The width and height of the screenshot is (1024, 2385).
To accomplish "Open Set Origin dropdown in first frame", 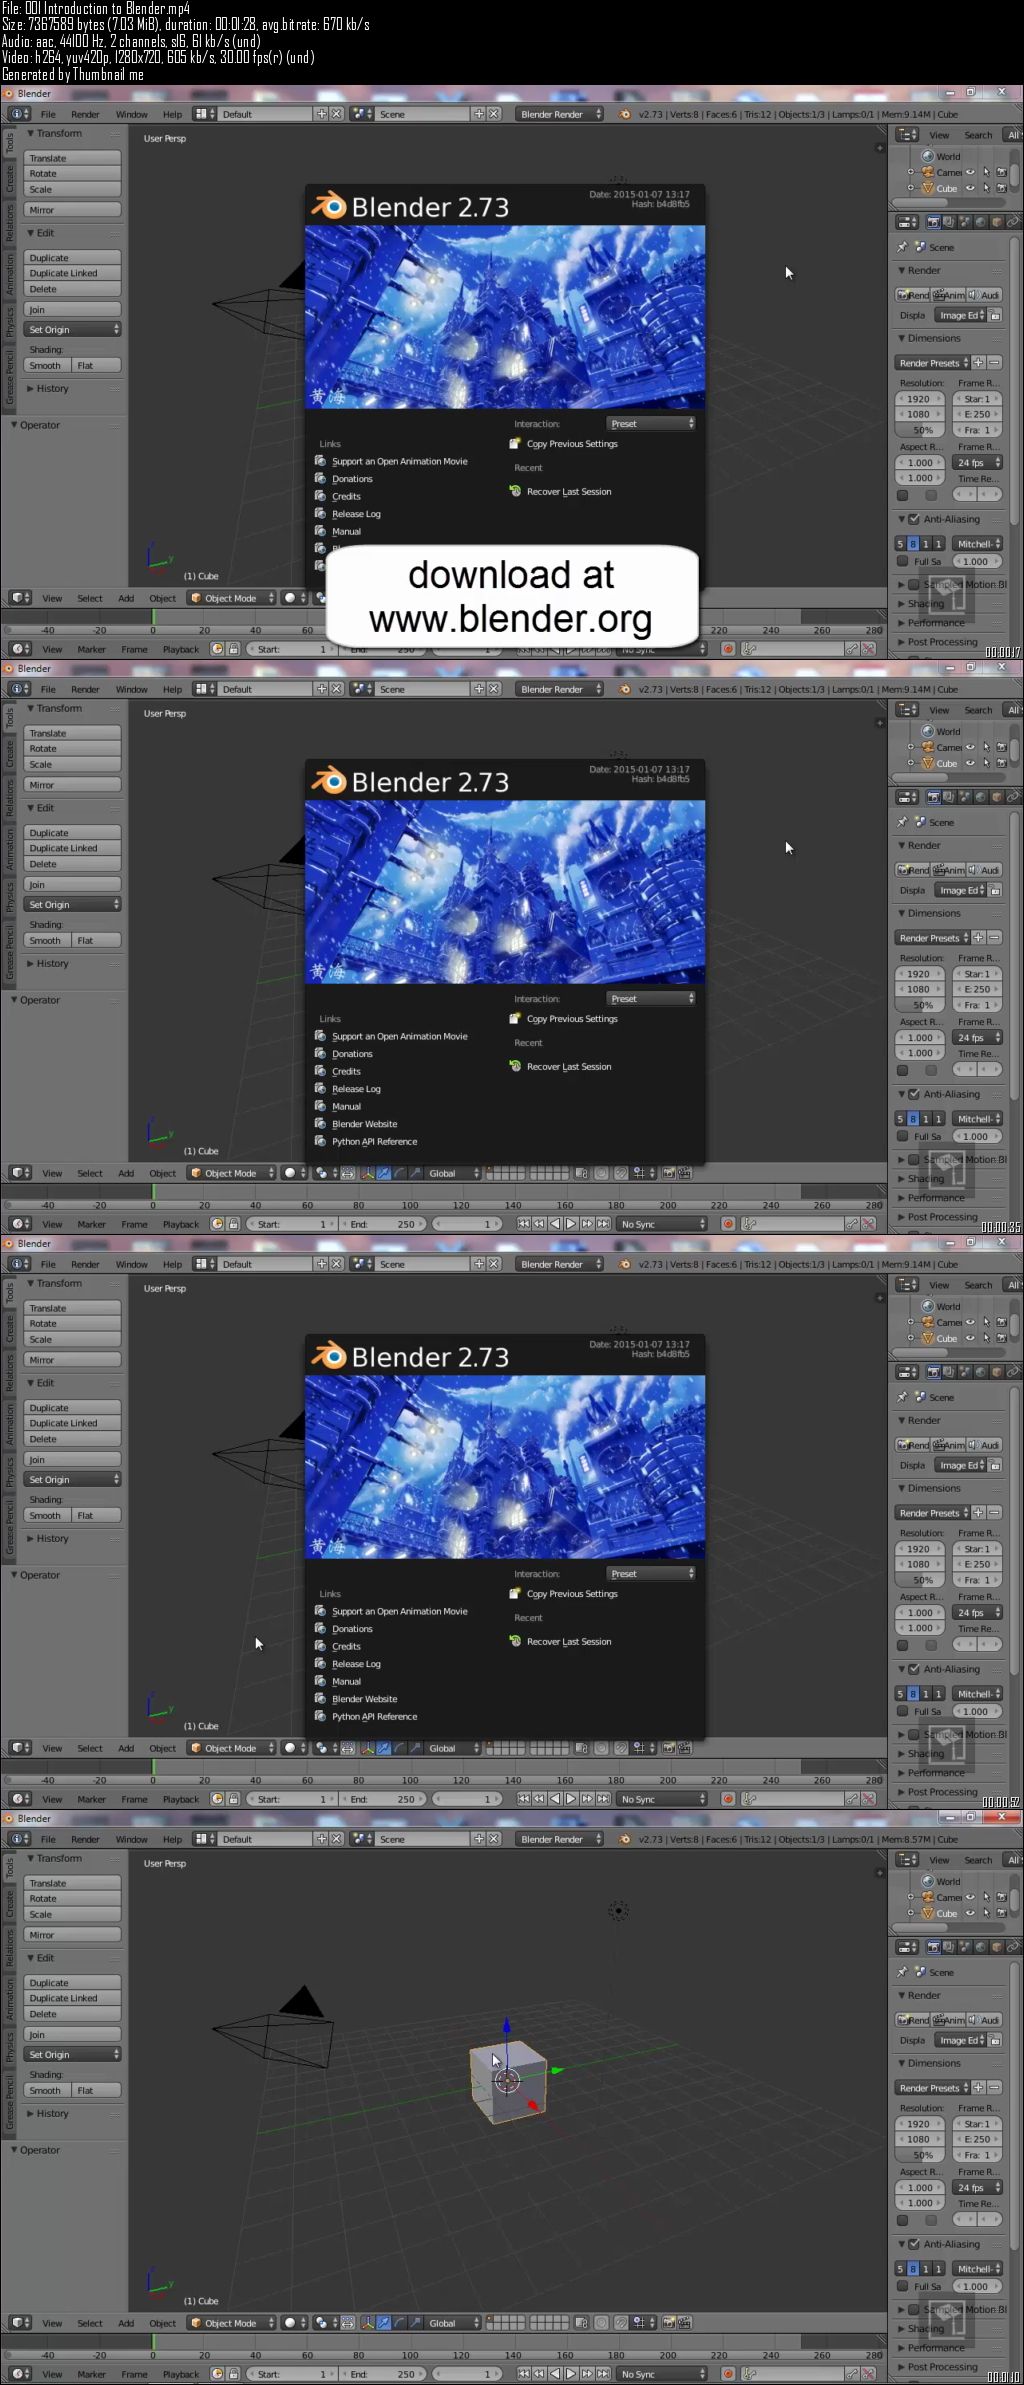I will (72, 329).
